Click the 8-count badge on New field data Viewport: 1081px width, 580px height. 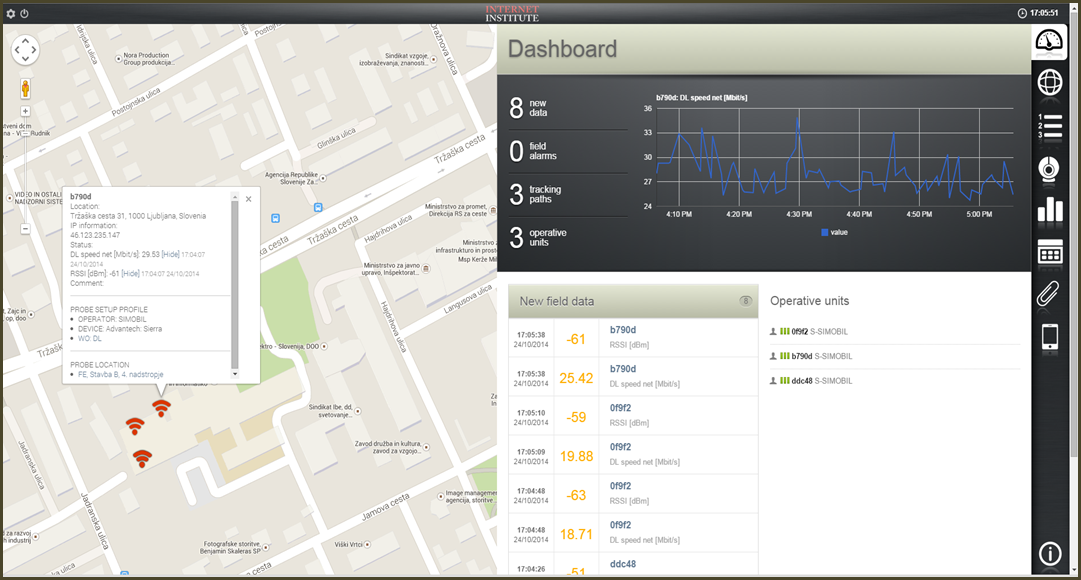click(x=746, y=301)
